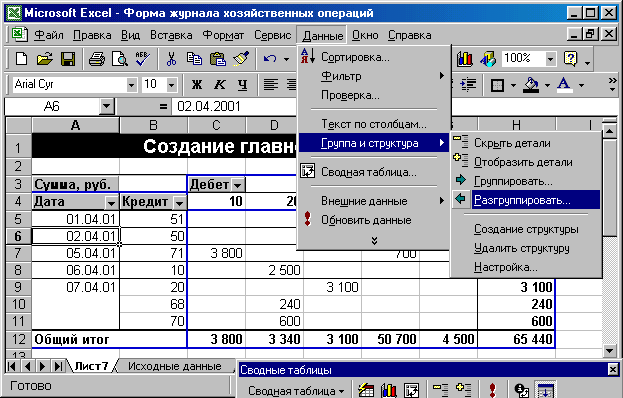This screenshot has height=398, width=623.
Task: Toggle left text alignment
Action: pyautogui.click(x=271, y=84)
